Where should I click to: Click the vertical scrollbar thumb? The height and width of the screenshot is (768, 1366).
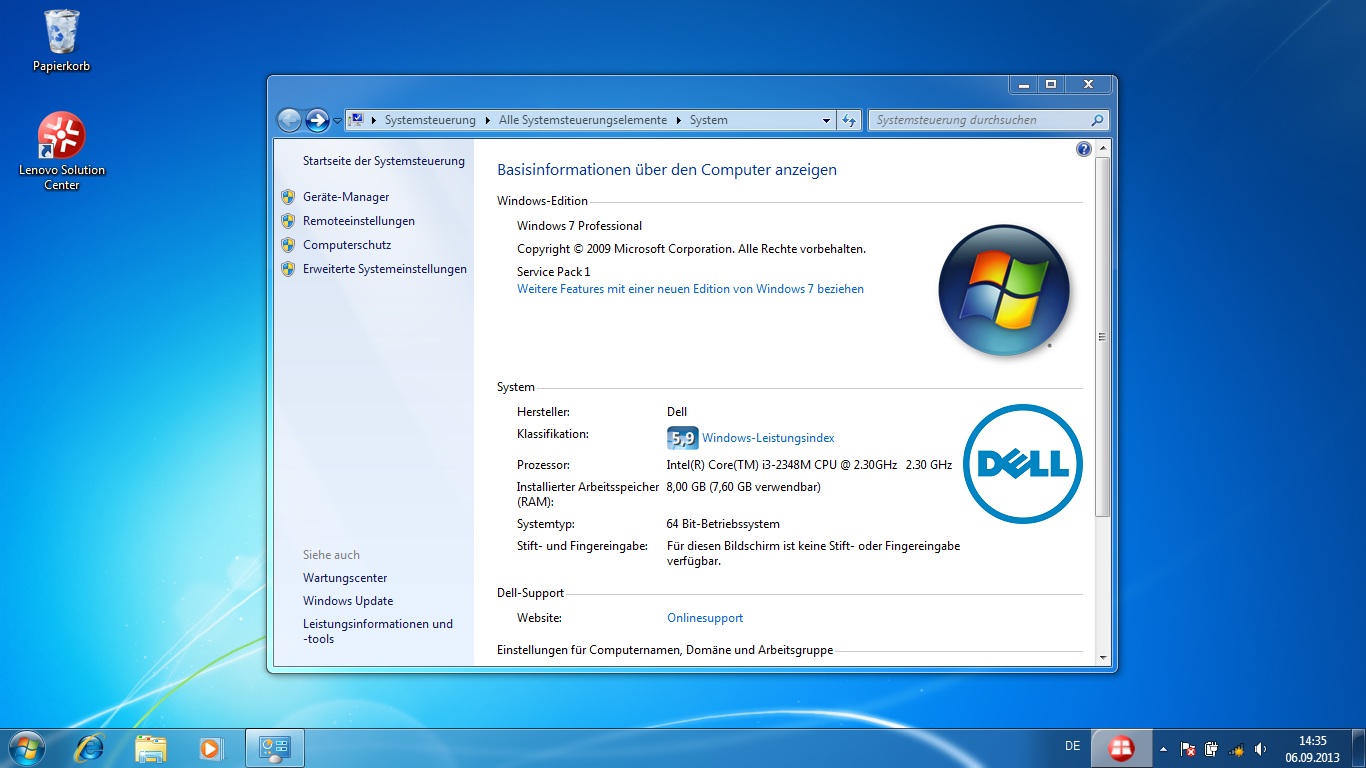[1103, 337]
